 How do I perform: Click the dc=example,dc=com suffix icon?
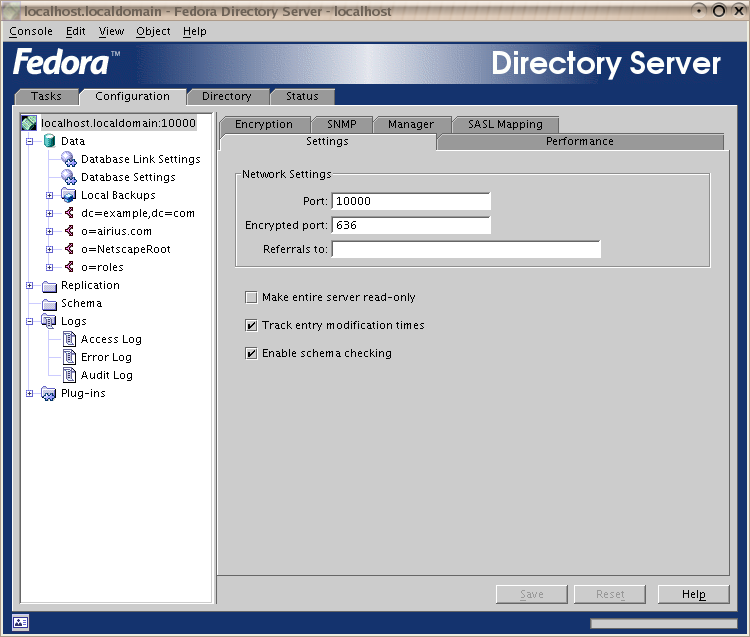tap(69, 213)
